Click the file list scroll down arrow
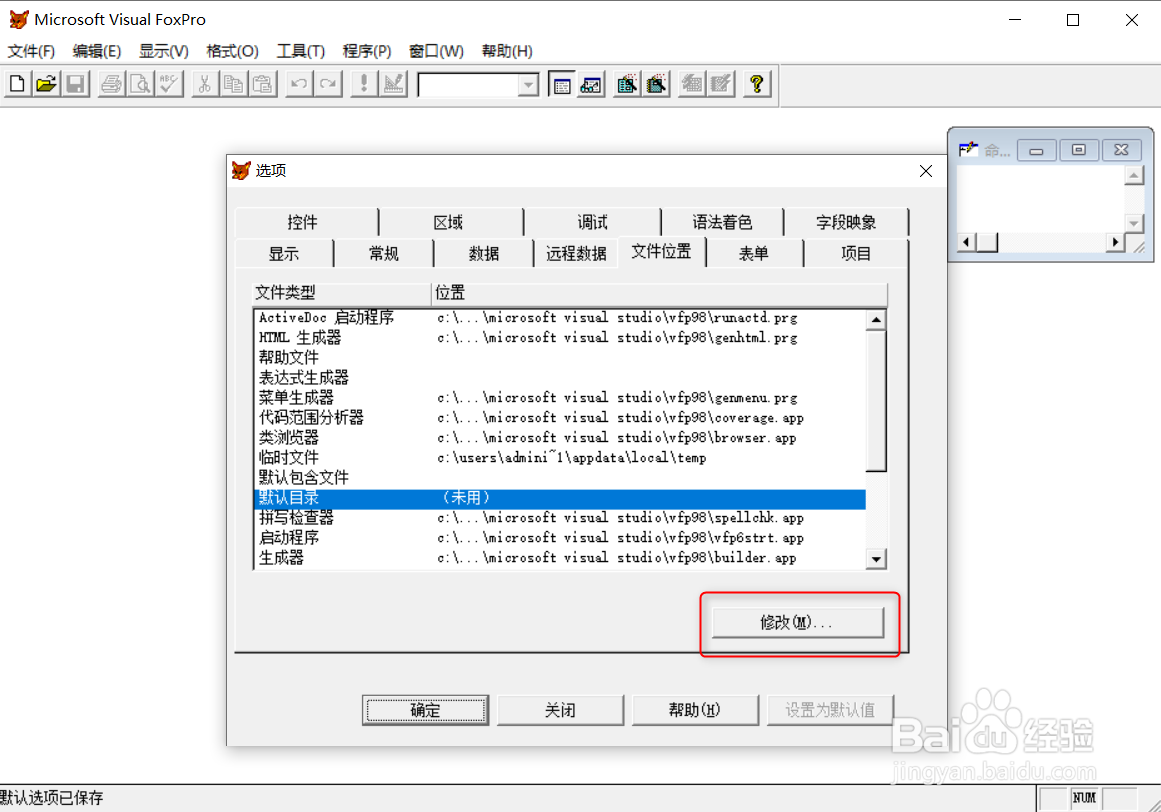The image size is (1161, 812). pyautogui.click(x=876, y=559)
